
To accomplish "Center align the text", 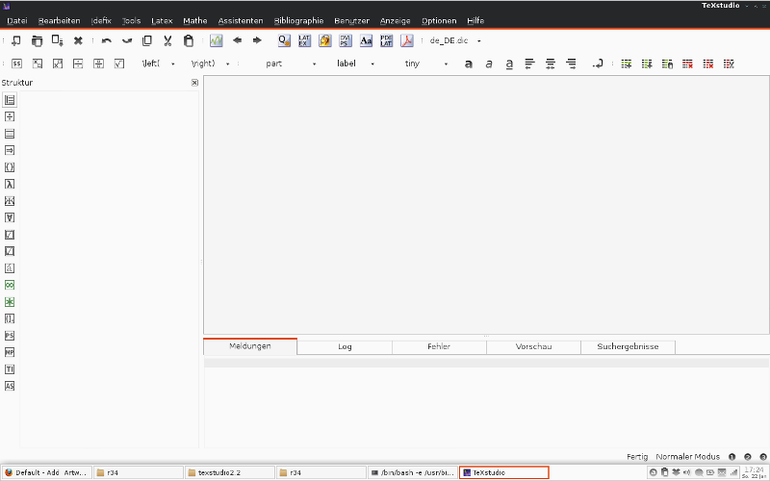I will coord(550,64).
